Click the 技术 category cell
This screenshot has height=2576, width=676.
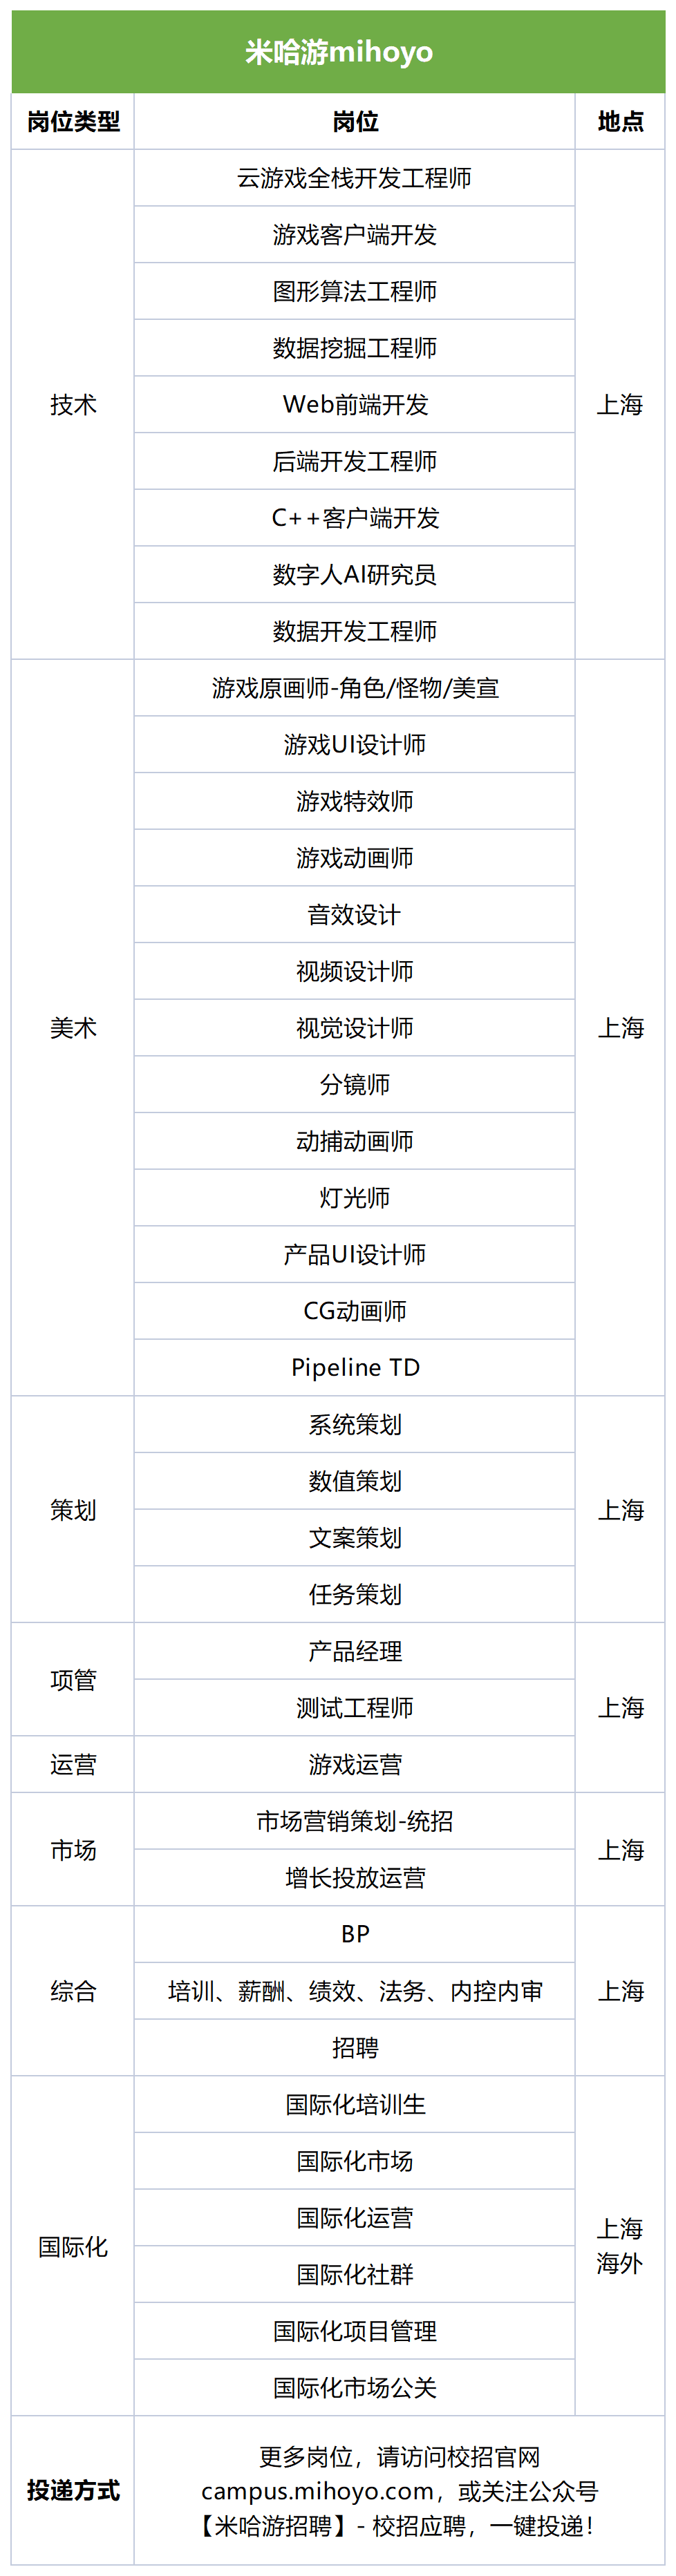(x=73, y=404)
